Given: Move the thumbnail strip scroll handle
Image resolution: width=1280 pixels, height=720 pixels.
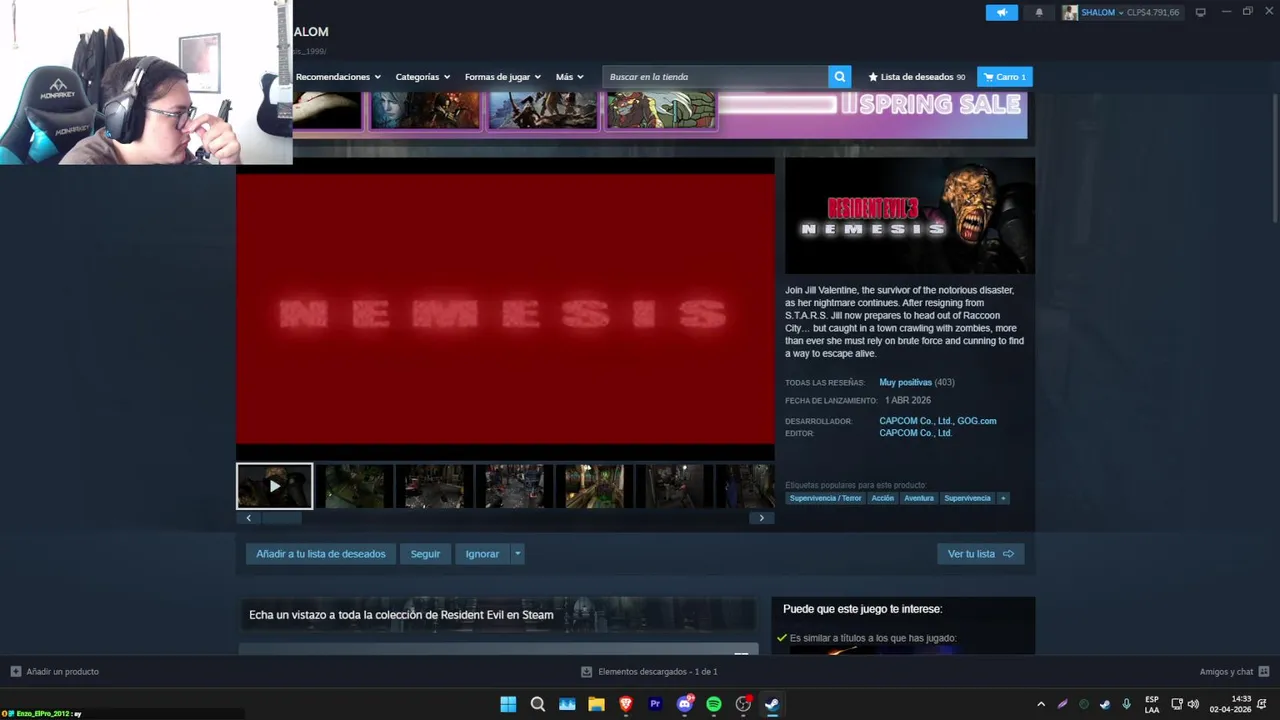Looking at the screenshot, I should (x=282, y=518).
